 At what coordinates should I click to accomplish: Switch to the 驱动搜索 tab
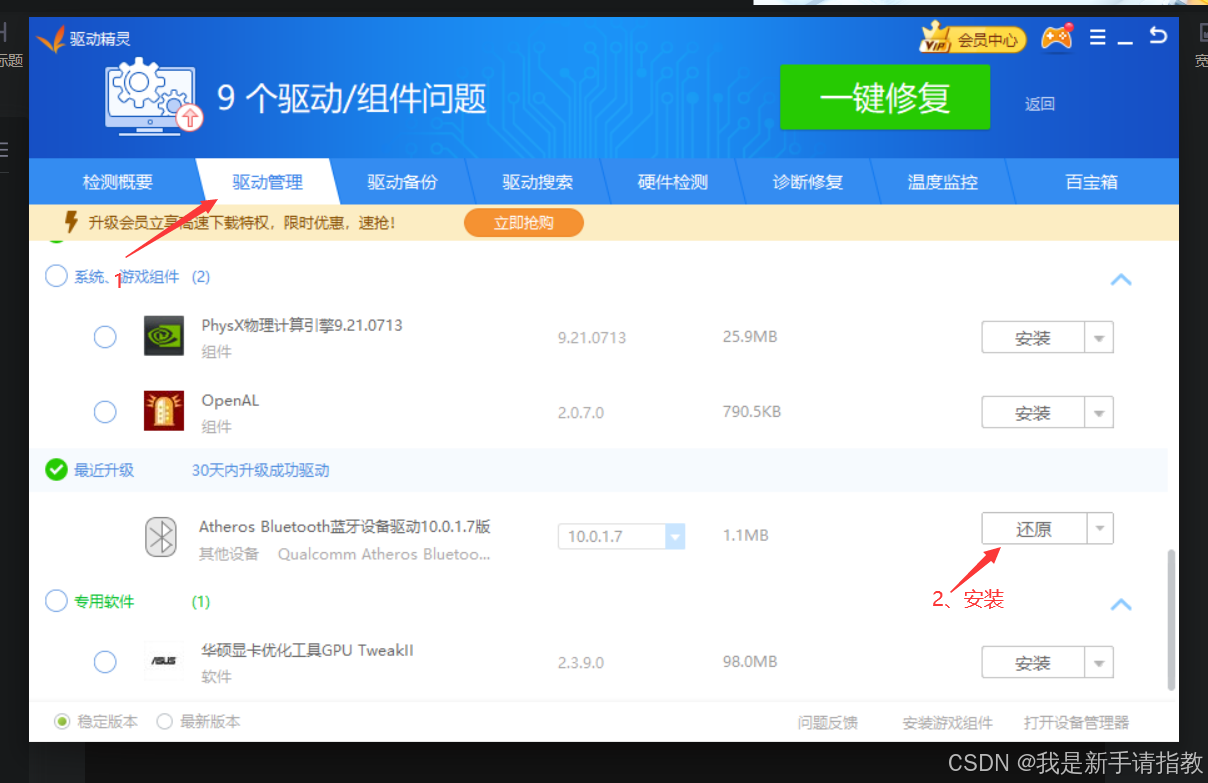pos(537,182)
